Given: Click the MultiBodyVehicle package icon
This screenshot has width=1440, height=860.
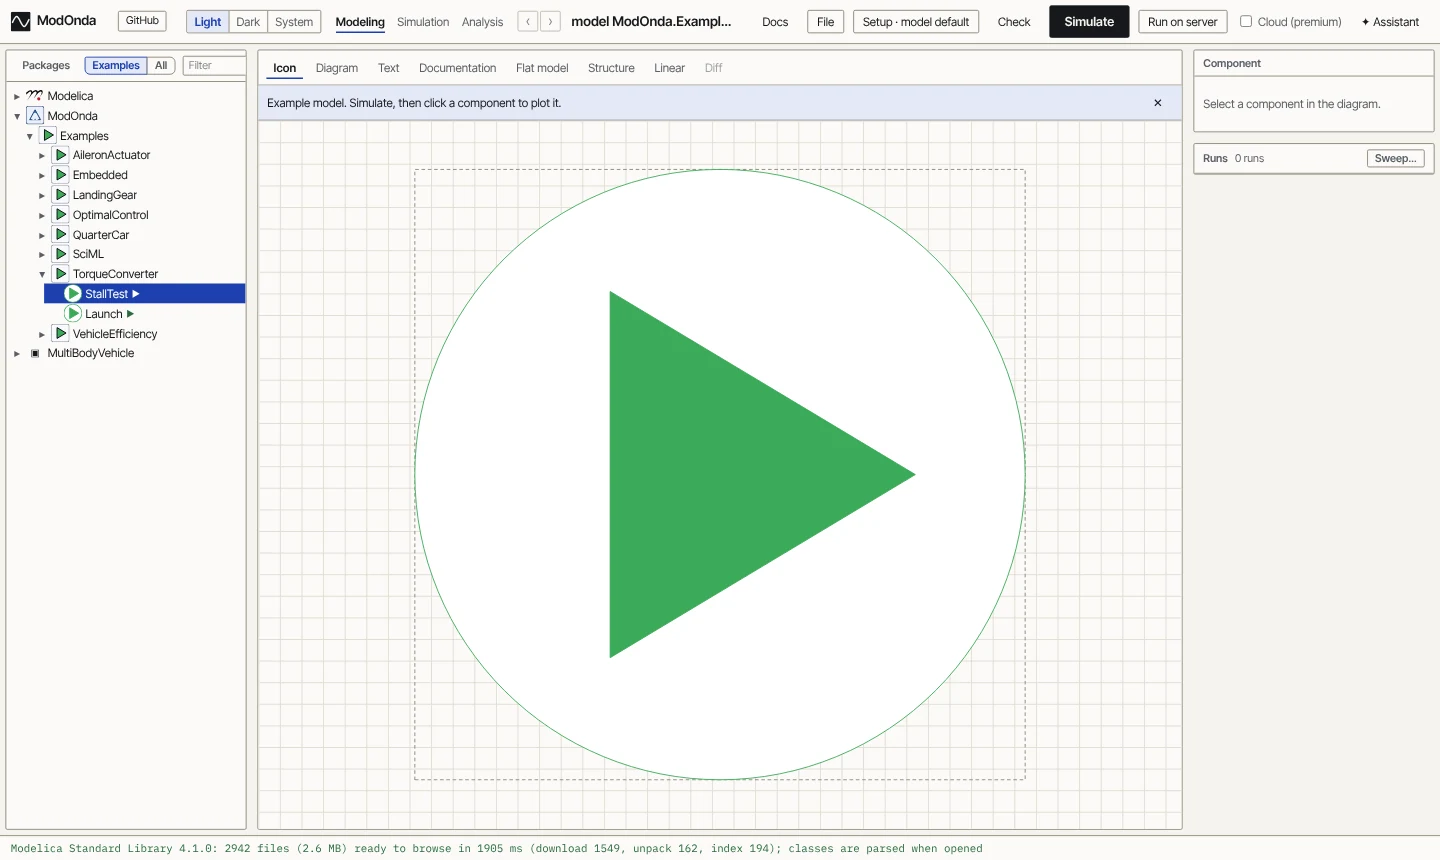Looking at the screenshot, I should tap(35, 353).
